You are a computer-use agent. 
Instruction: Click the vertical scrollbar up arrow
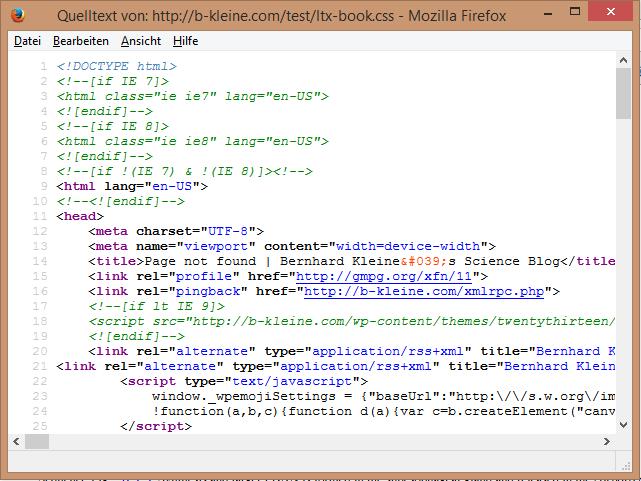click(x=623, y=60)
